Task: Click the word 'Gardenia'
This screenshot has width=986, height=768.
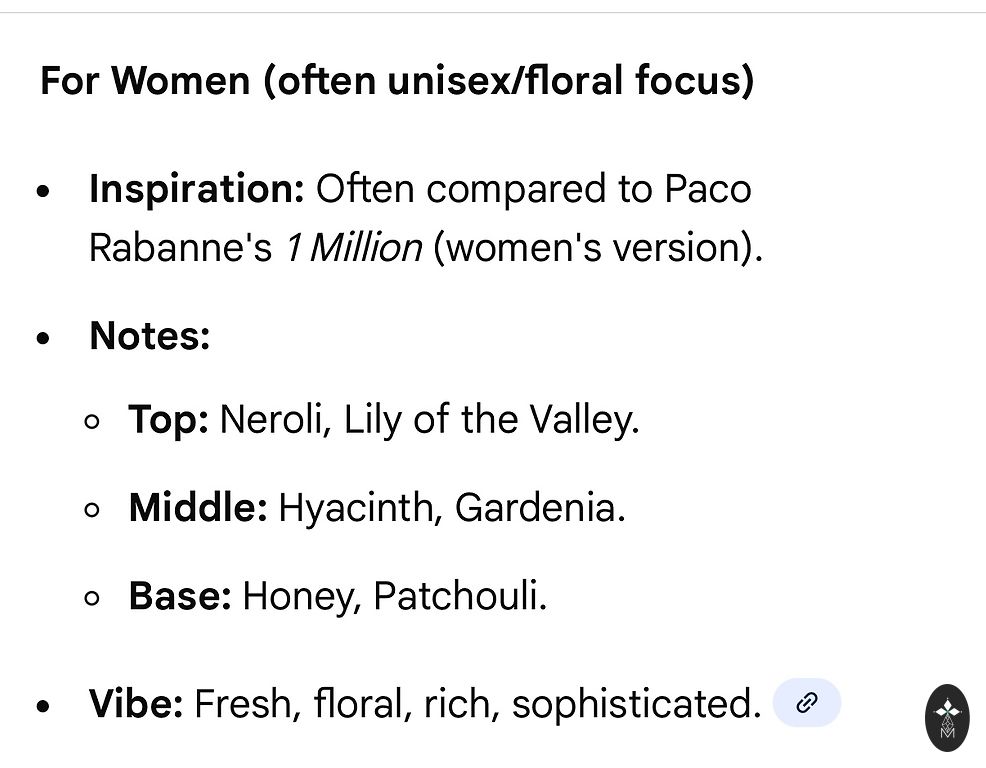Action: tap(538, 508)
